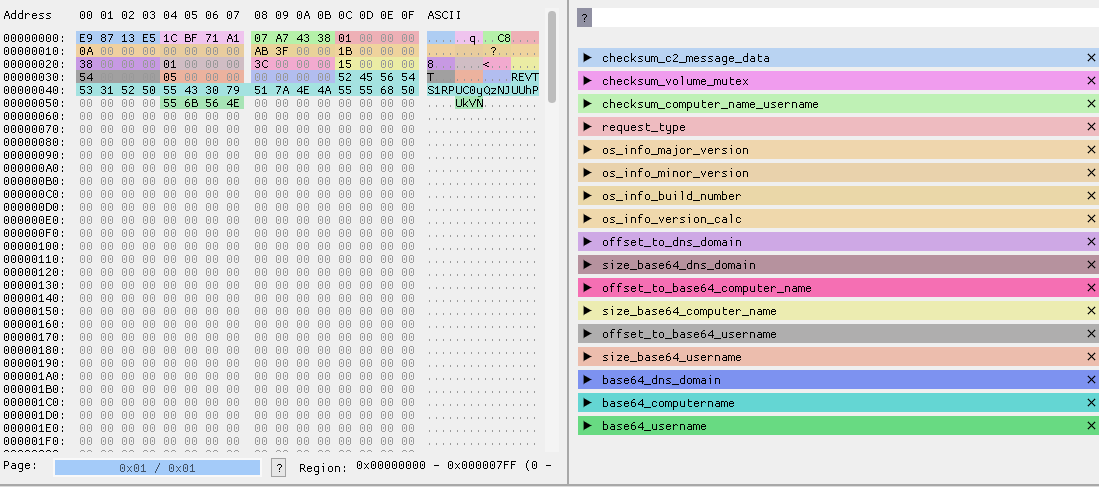
Task: Select the base64_computername bookmark row
Action: point(668,403)
